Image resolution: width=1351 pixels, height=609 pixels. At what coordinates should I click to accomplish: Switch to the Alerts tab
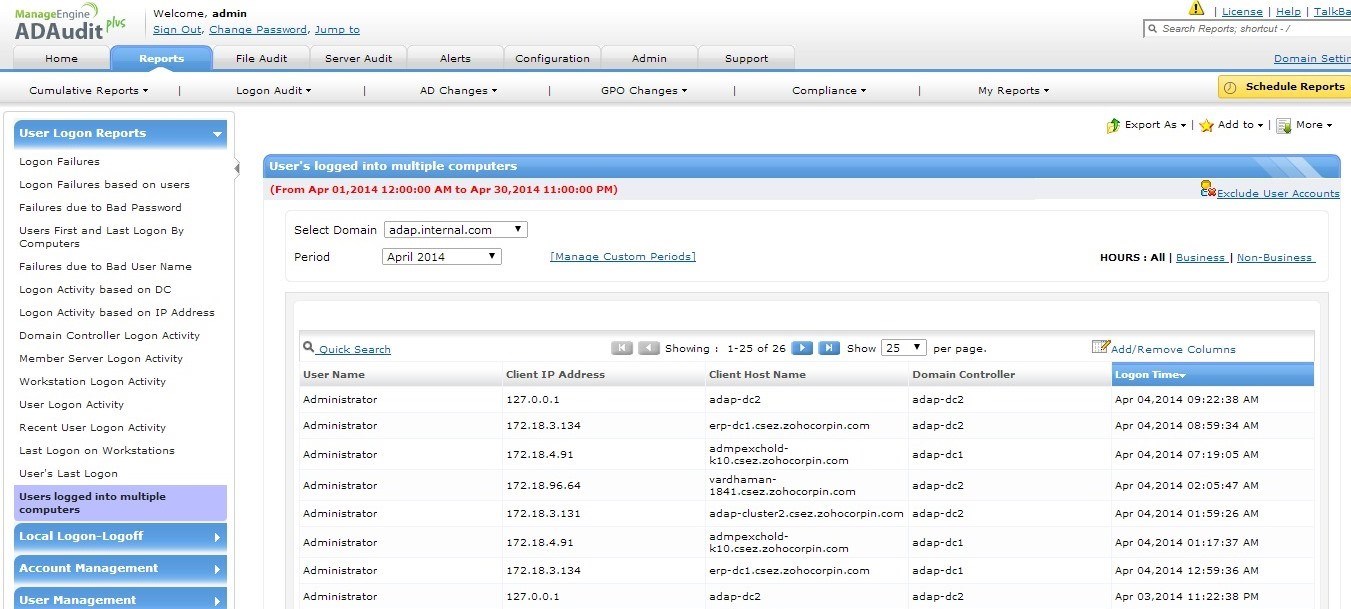[455, 59]
